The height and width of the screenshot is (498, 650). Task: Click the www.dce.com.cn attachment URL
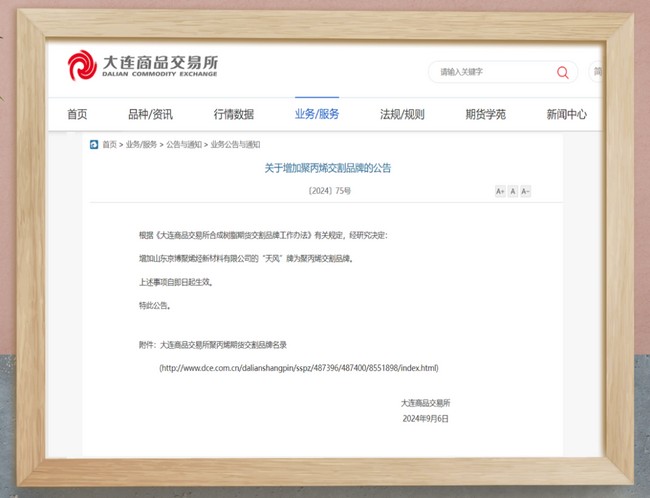(298, 368)
